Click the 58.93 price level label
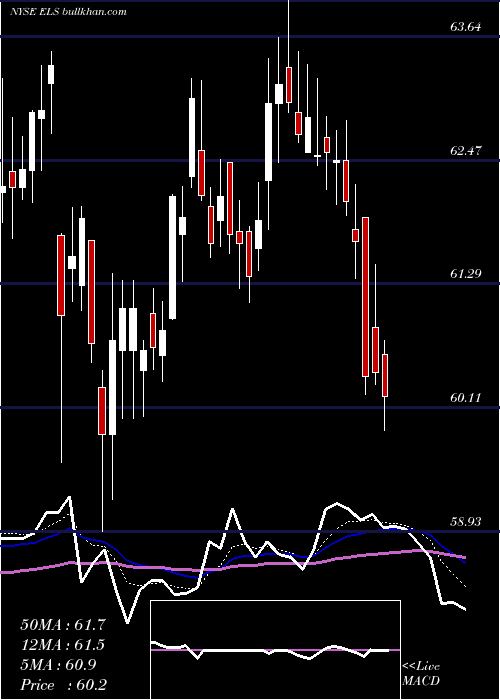500x700 pixels. [466, 521]
